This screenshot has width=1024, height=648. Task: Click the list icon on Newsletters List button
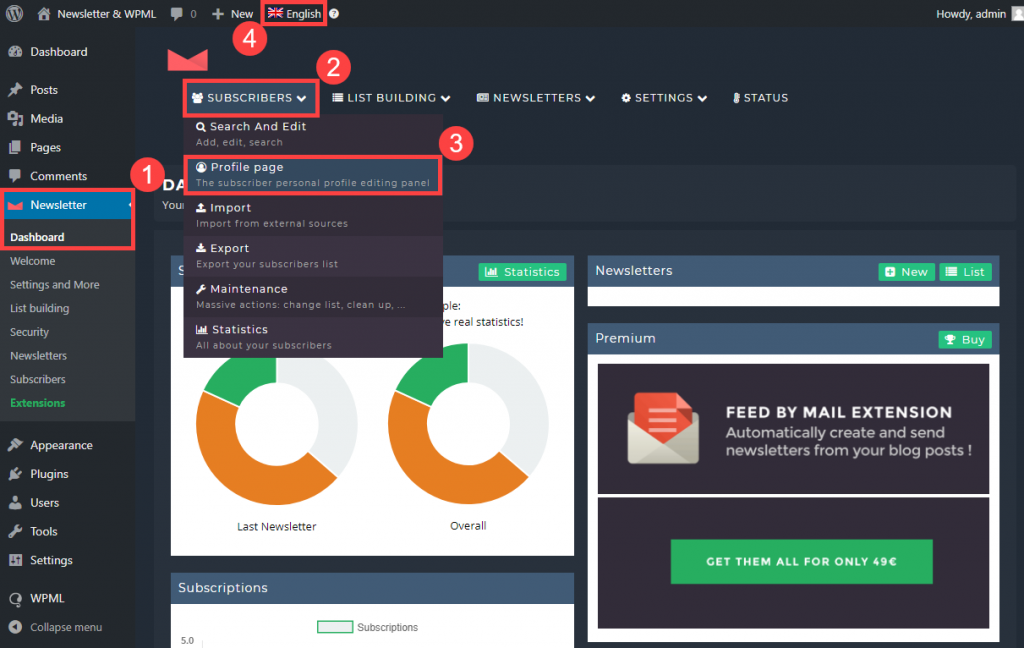pyautogui.click(x=952, y=272)
